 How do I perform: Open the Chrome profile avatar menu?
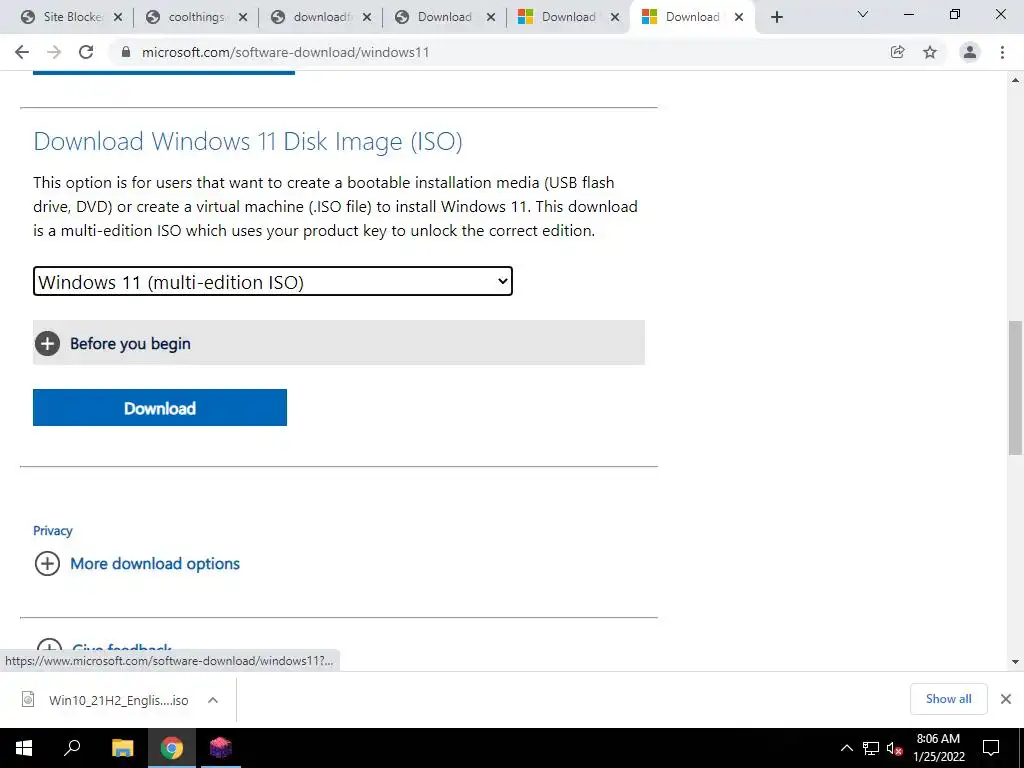(970, 52)
